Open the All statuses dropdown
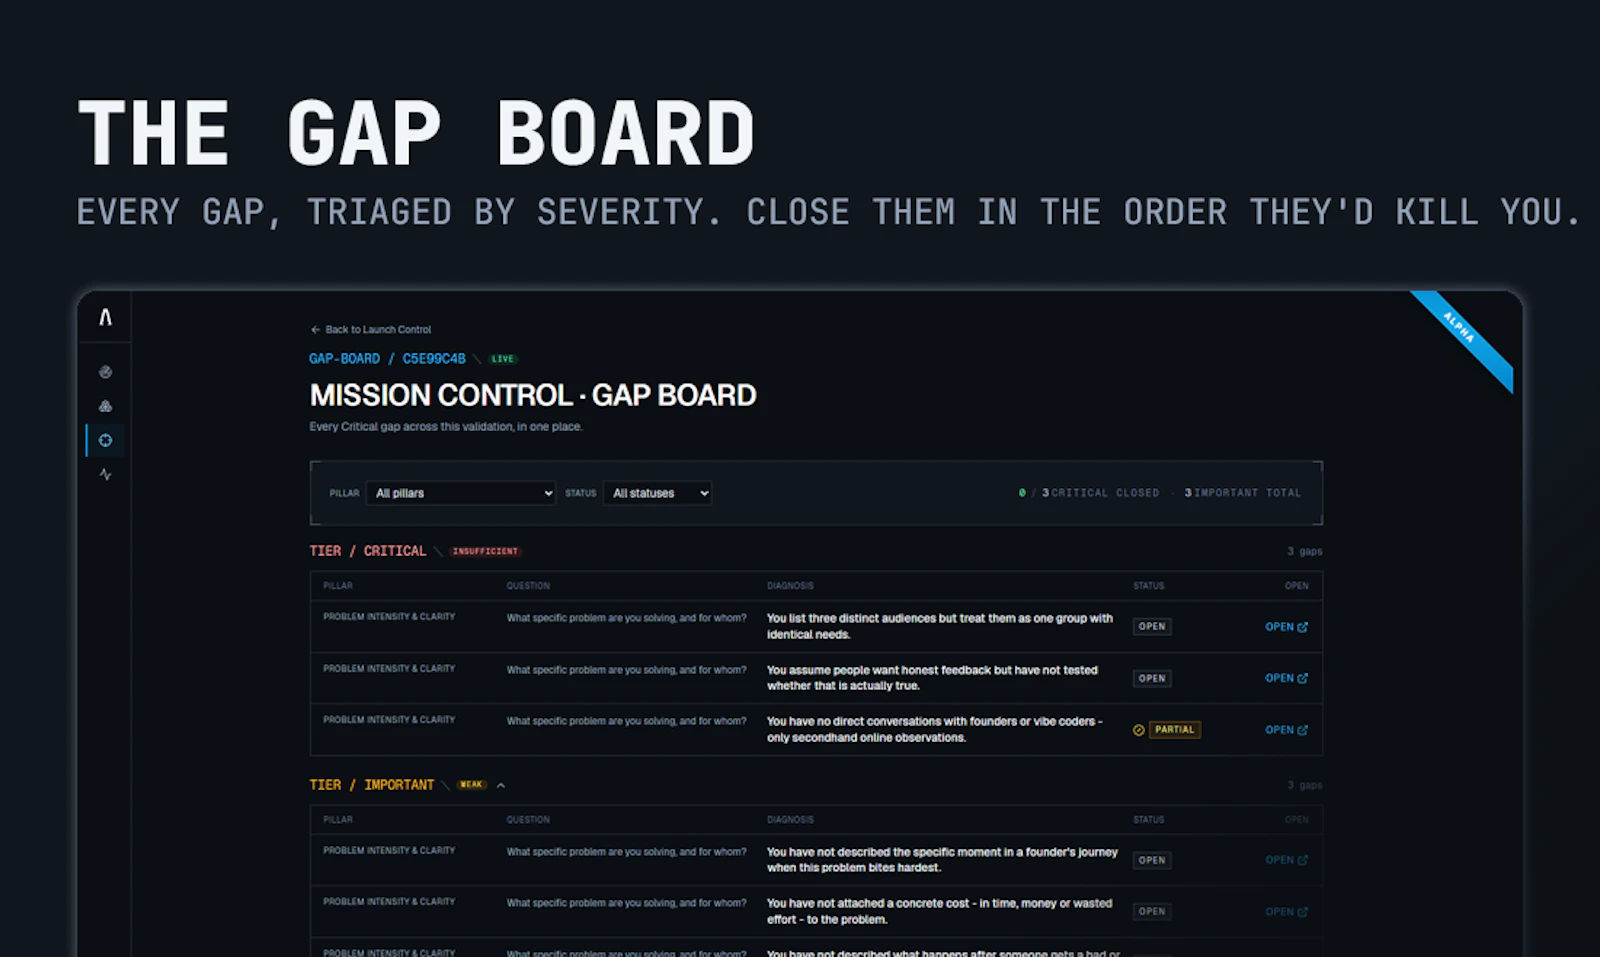Viewport: 1600px width, 957px height. pos(657,493)
